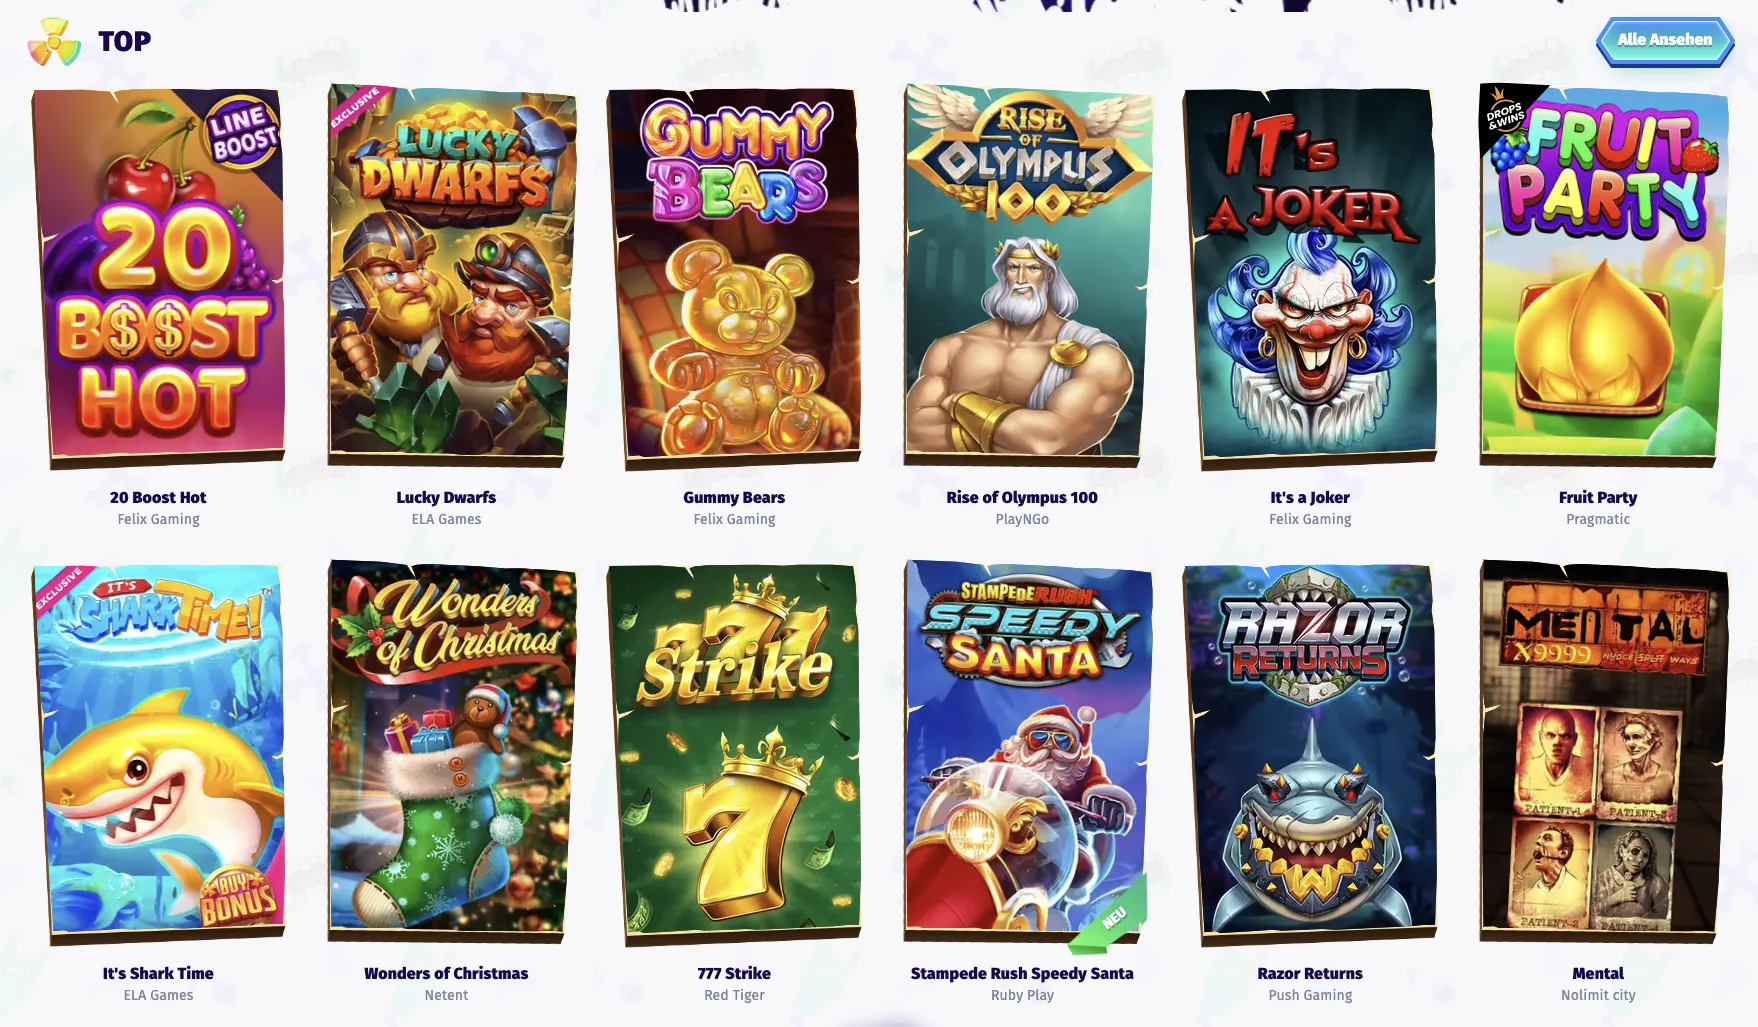Image resolution: width=1758 pixels, height=1027 pixels.
Task: Click the TOP section logo icon
Action: coord(54,42)
